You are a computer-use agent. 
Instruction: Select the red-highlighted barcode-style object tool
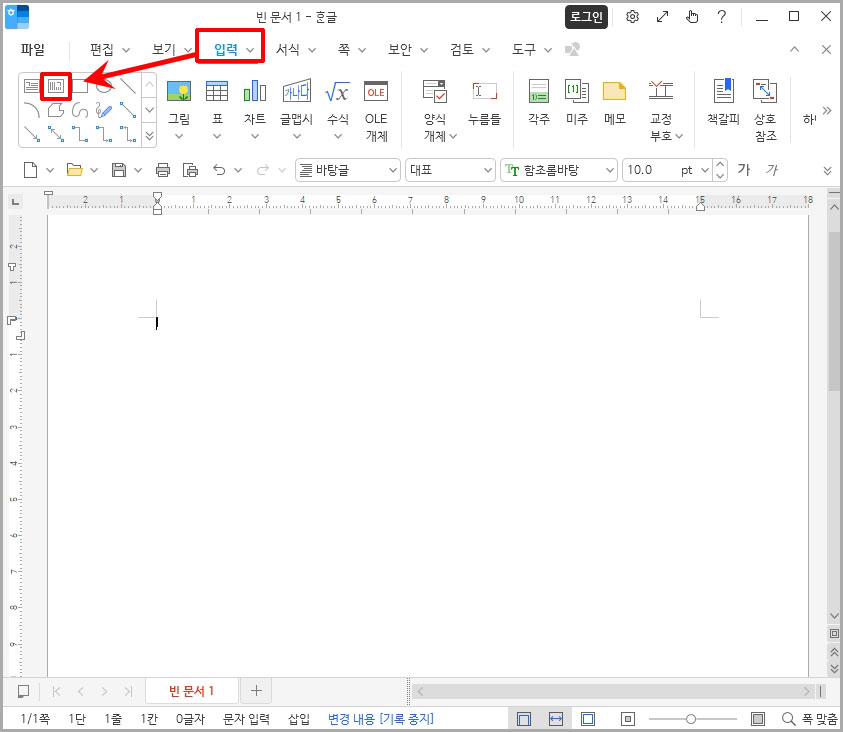tap(55, 86)
